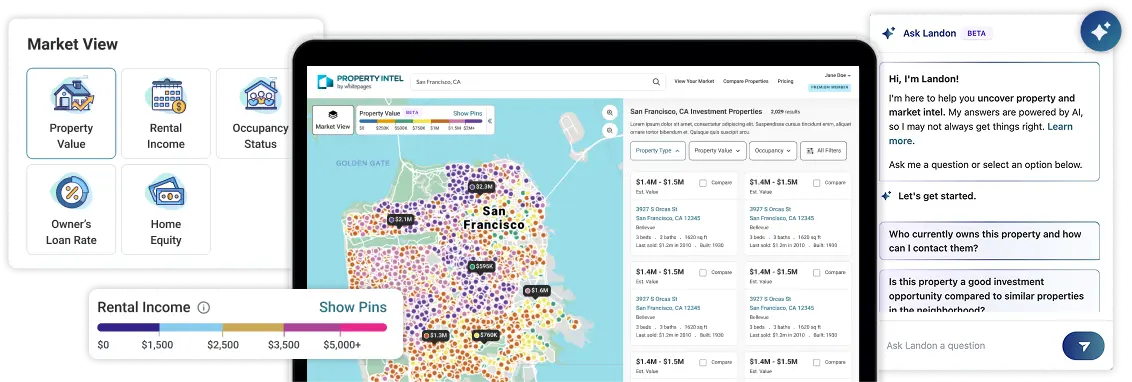
Task: Open the View Your Market menu item
Action: [x=694, y=82]
